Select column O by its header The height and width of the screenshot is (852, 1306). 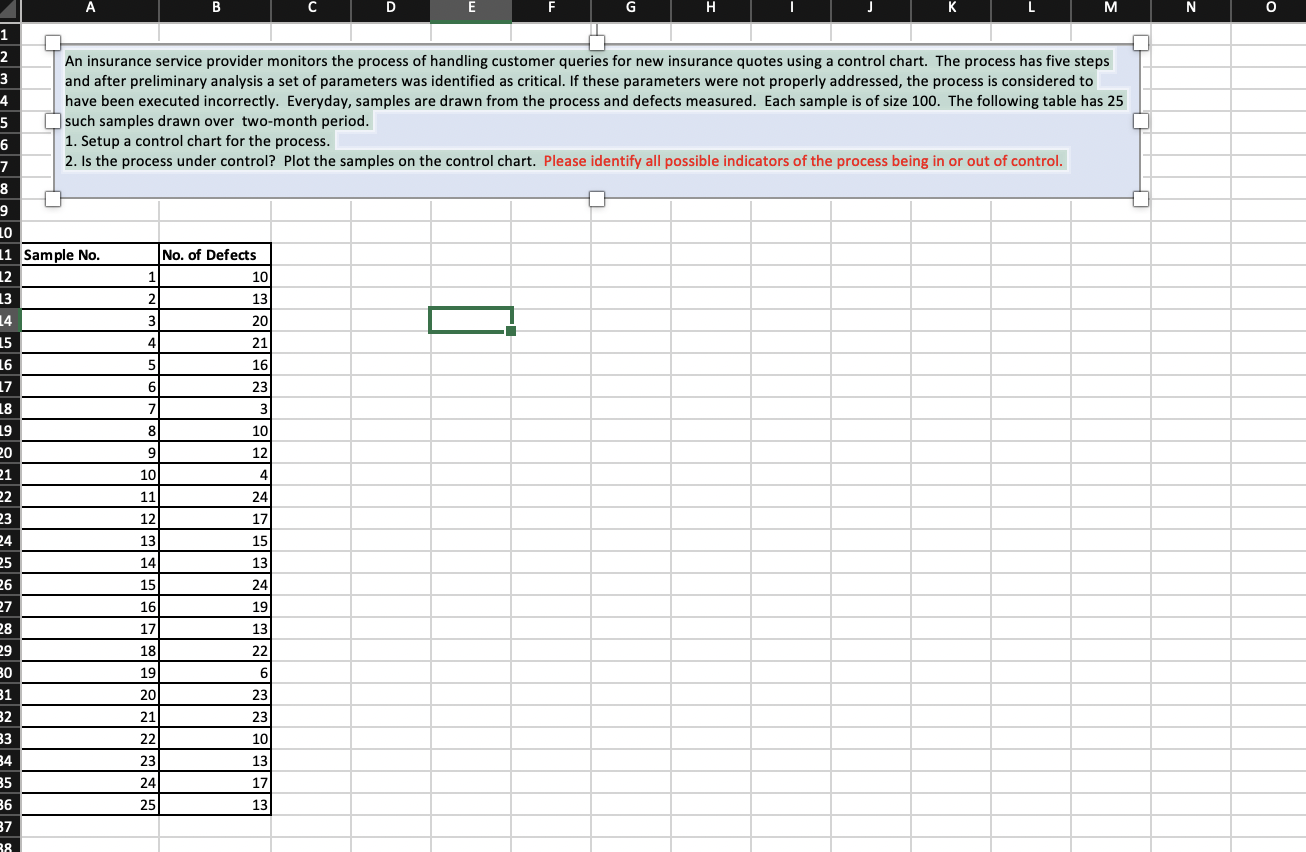pos(1268,10)
